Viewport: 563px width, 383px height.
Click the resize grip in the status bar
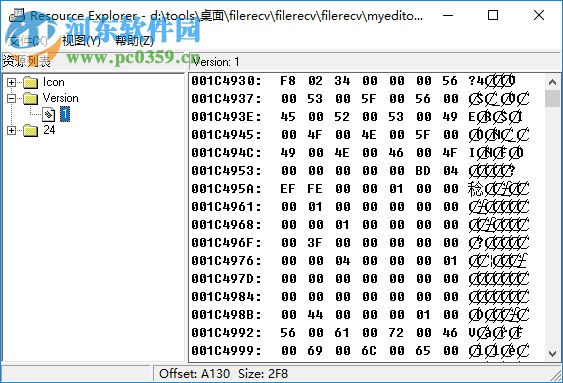point(556,376)
